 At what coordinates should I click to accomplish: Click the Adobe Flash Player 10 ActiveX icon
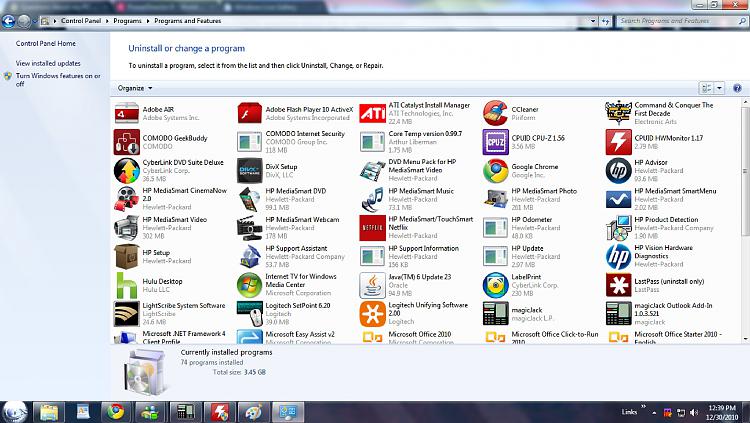[x=250, y=113]
